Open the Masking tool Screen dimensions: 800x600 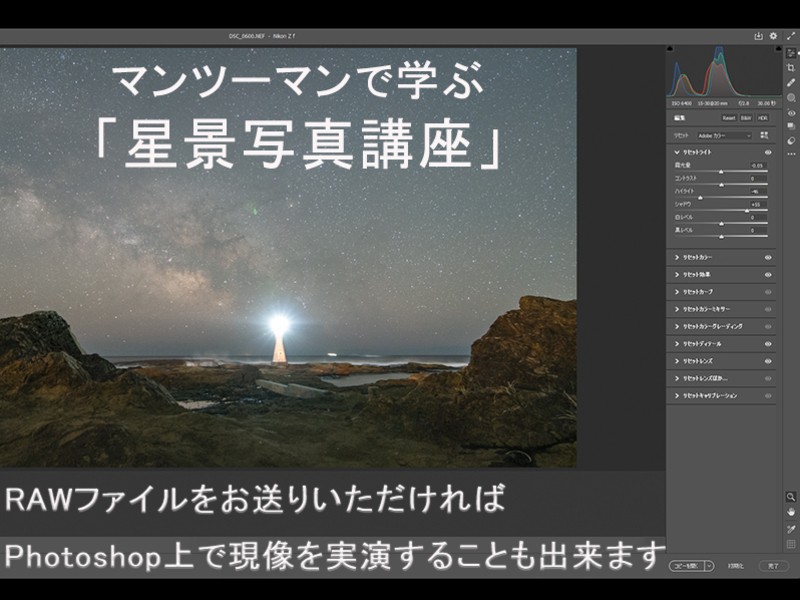791,97
